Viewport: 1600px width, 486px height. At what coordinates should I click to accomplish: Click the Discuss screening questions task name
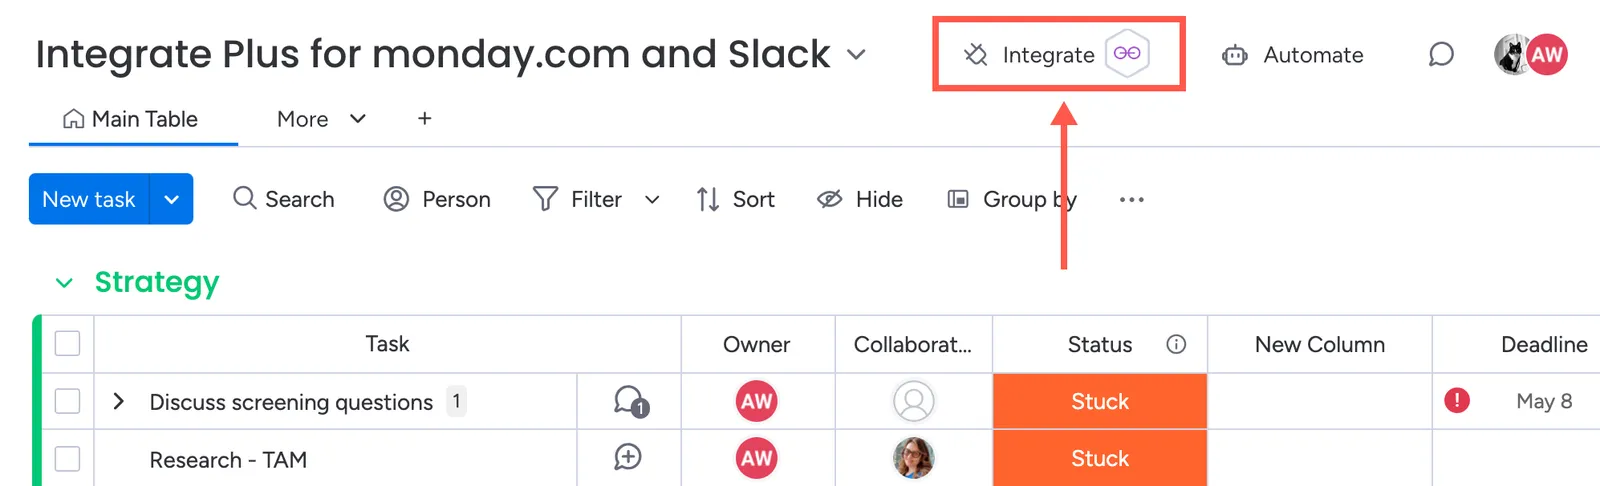291,402
